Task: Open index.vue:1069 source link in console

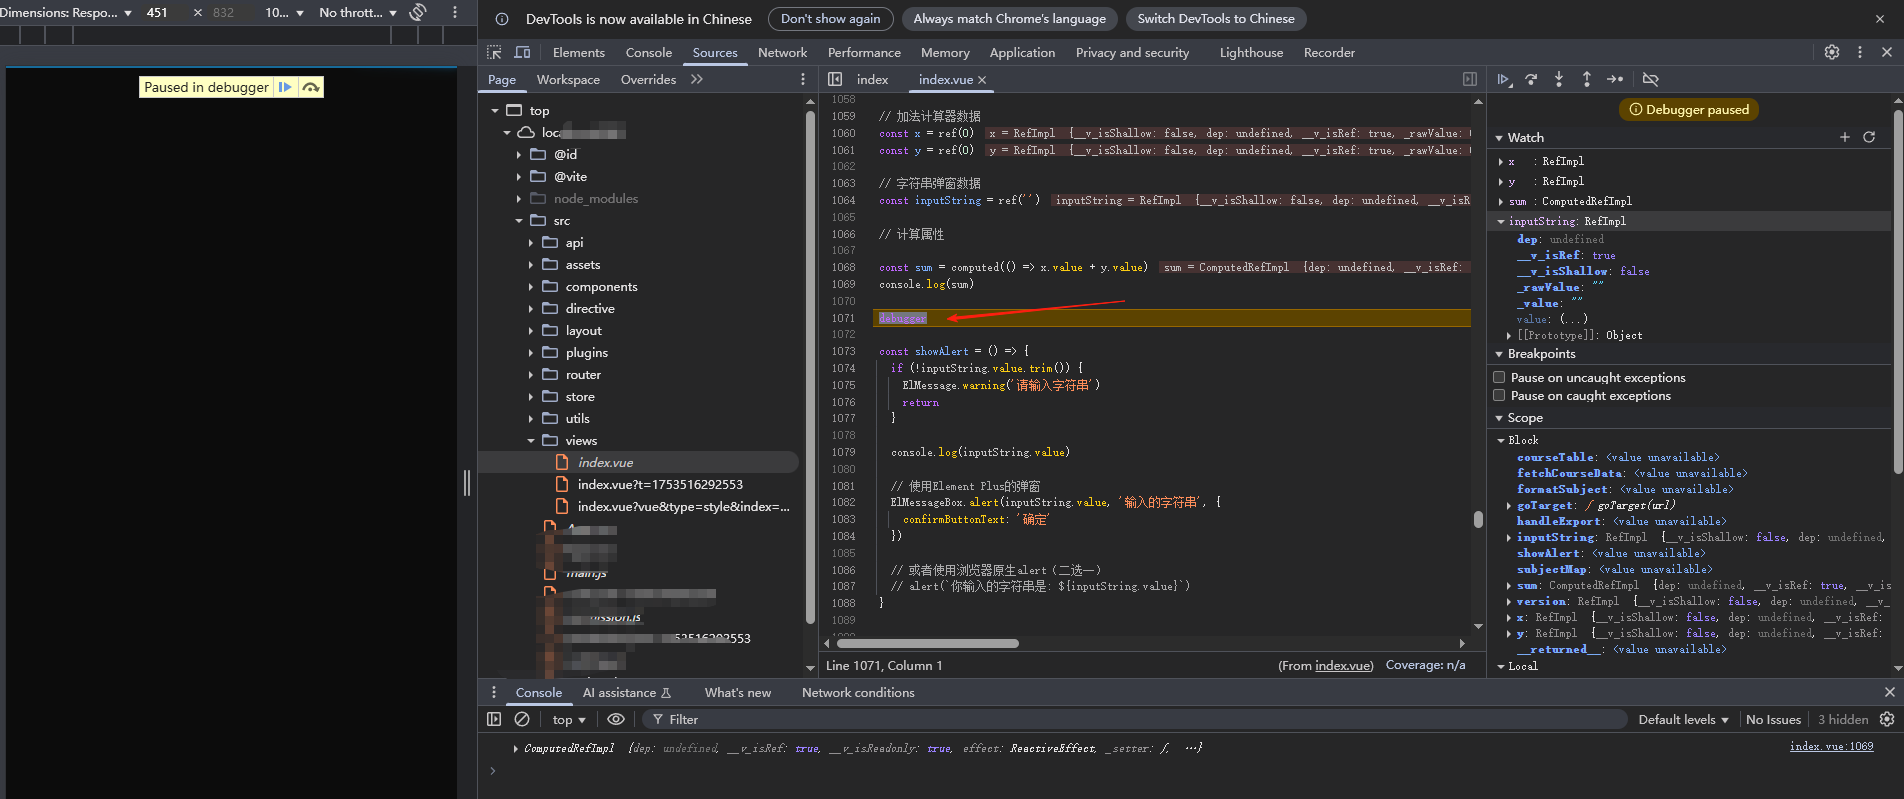Action: pos(1831,746)
